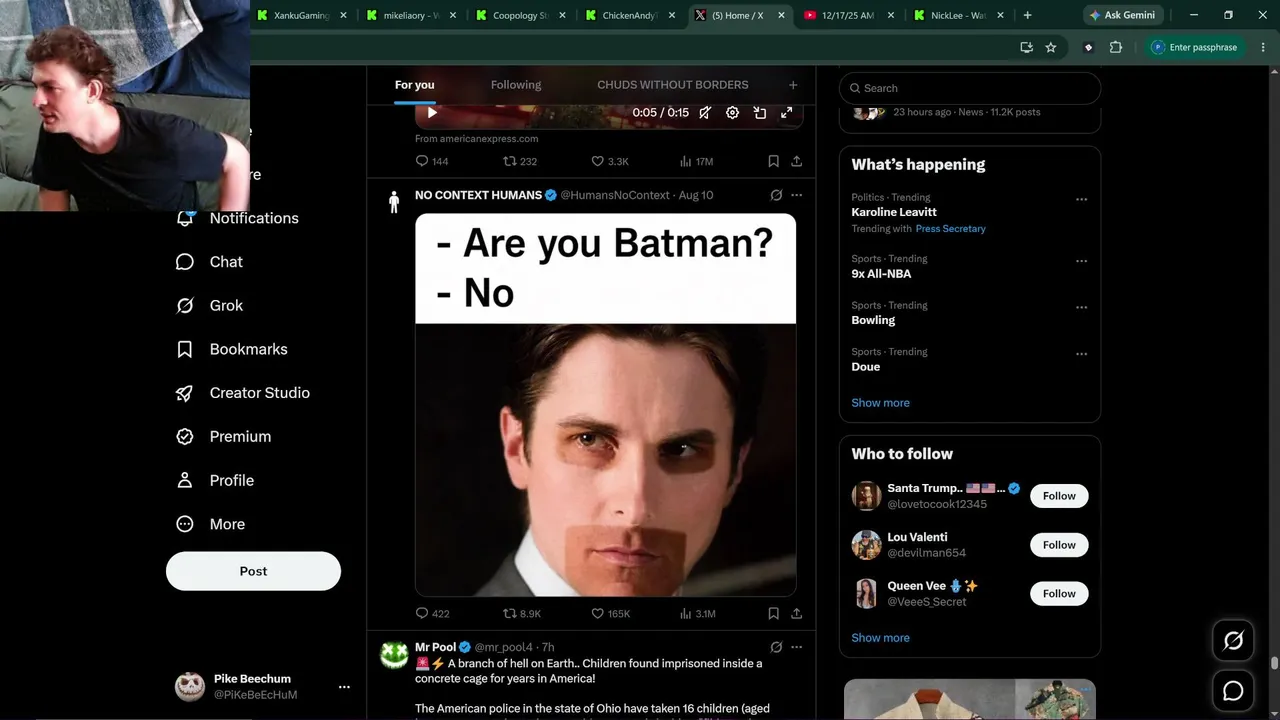1280x720 pixels.
Task: Reply to the post with 144 replies
Action: click(432, 161)
